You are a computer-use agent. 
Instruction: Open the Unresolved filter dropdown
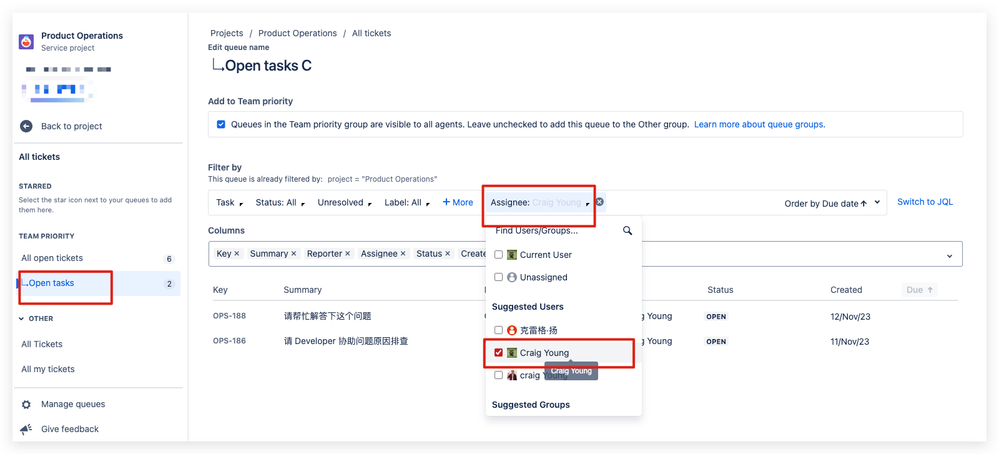pos(343,202)
